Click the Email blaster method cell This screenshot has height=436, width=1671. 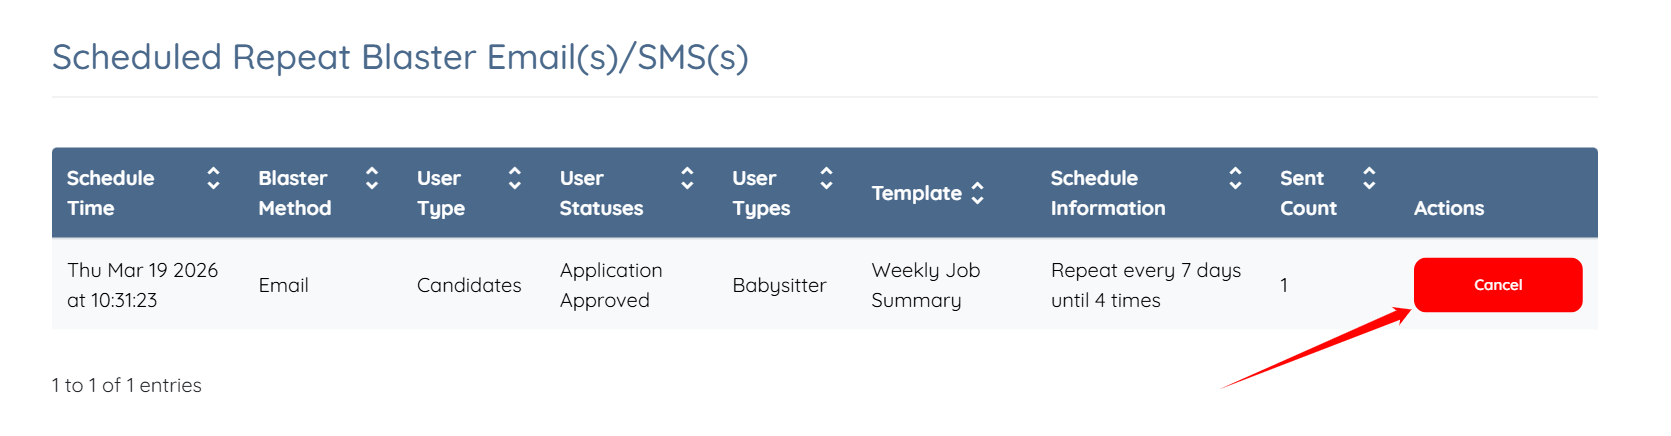pos(283,286)
